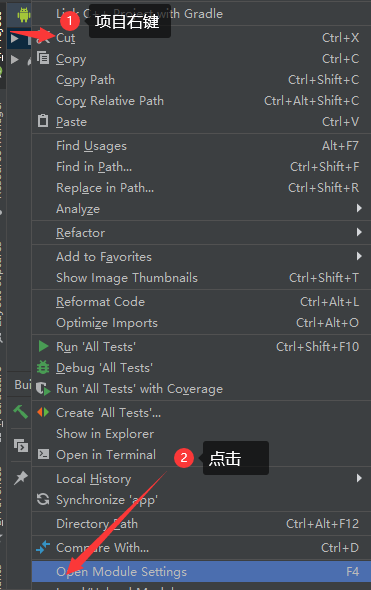This screenshot has height=590, width=371.
Task: Expand the first project tree node
Action: 14,38
